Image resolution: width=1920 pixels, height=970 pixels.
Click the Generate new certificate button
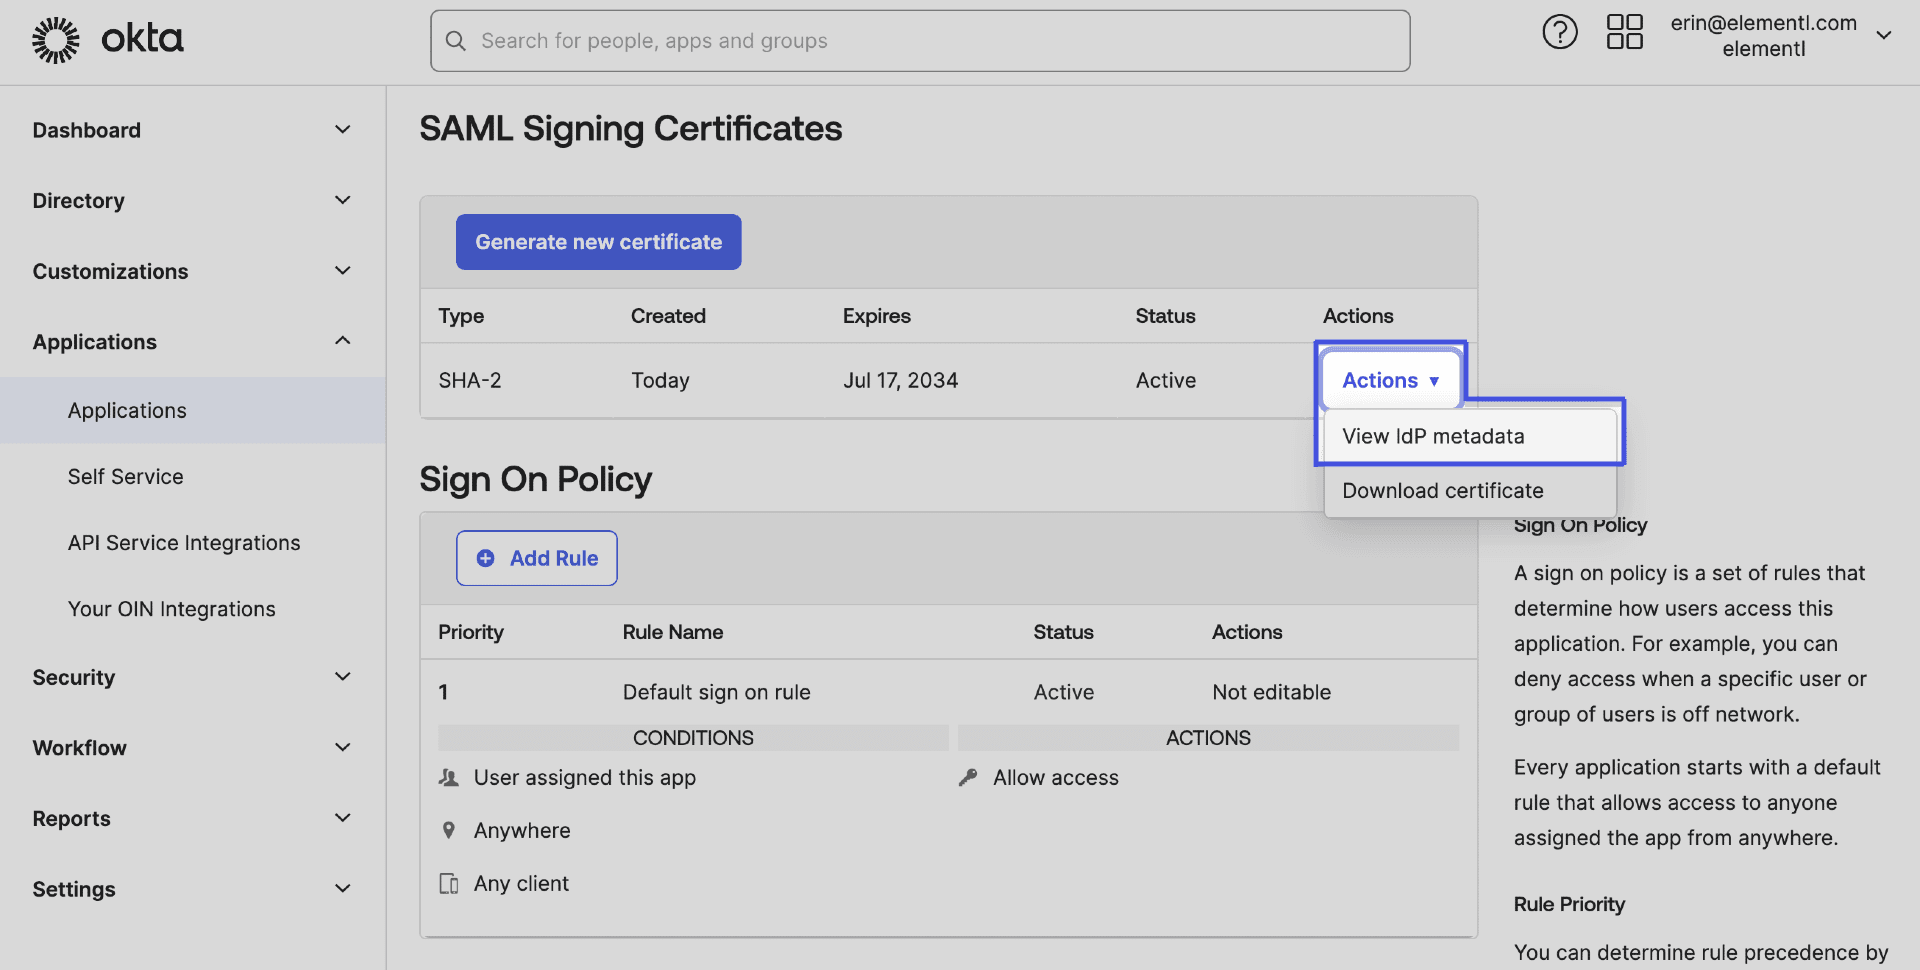coord(597,241)
